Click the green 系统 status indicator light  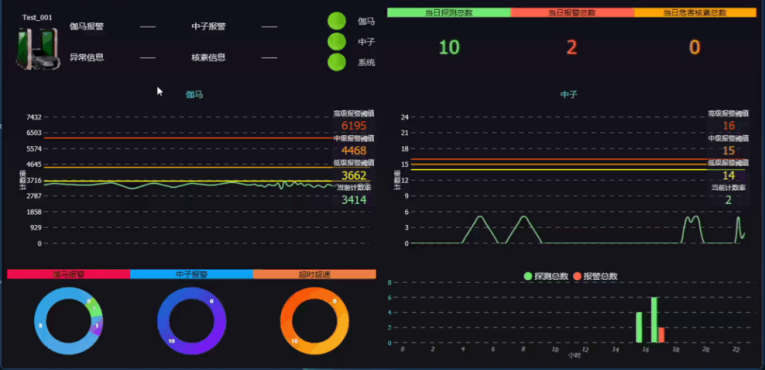point(337,62)
